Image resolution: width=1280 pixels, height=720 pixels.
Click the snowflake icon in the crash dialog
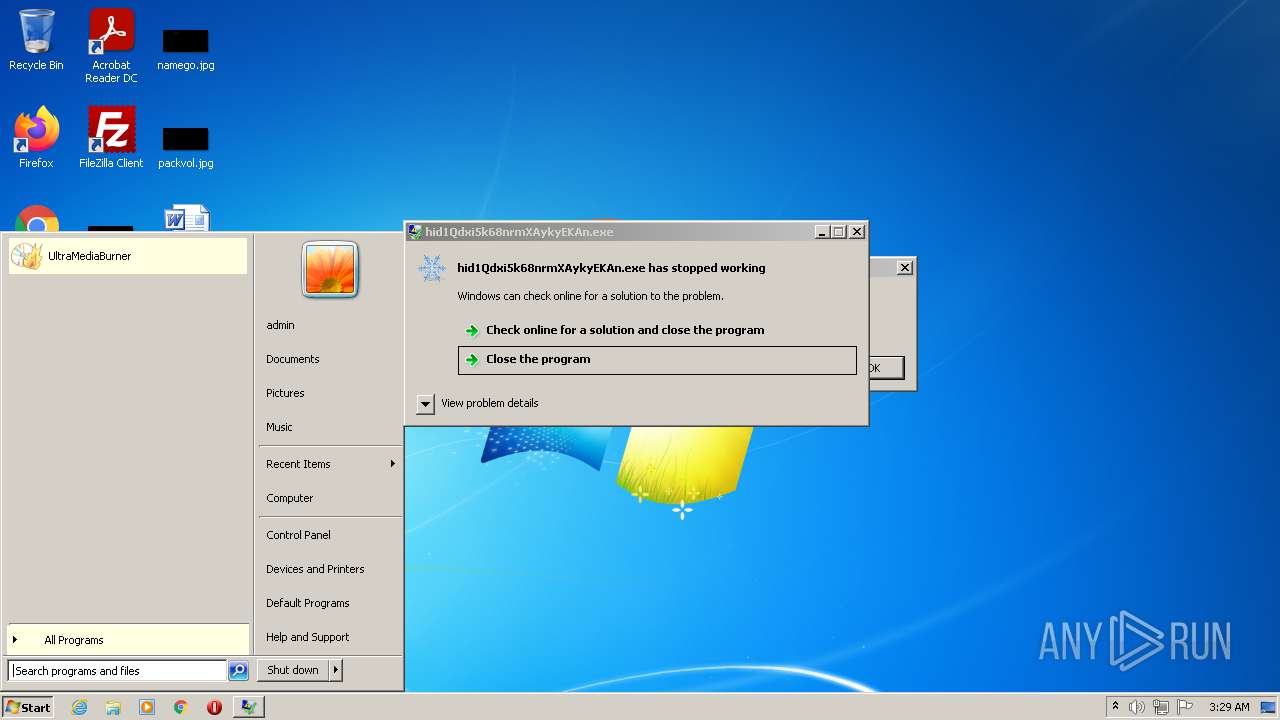coord(432,268)
